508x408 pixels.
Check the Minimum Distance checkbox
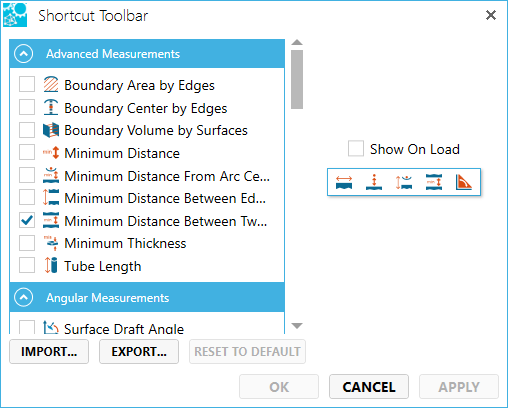point(27,152)
